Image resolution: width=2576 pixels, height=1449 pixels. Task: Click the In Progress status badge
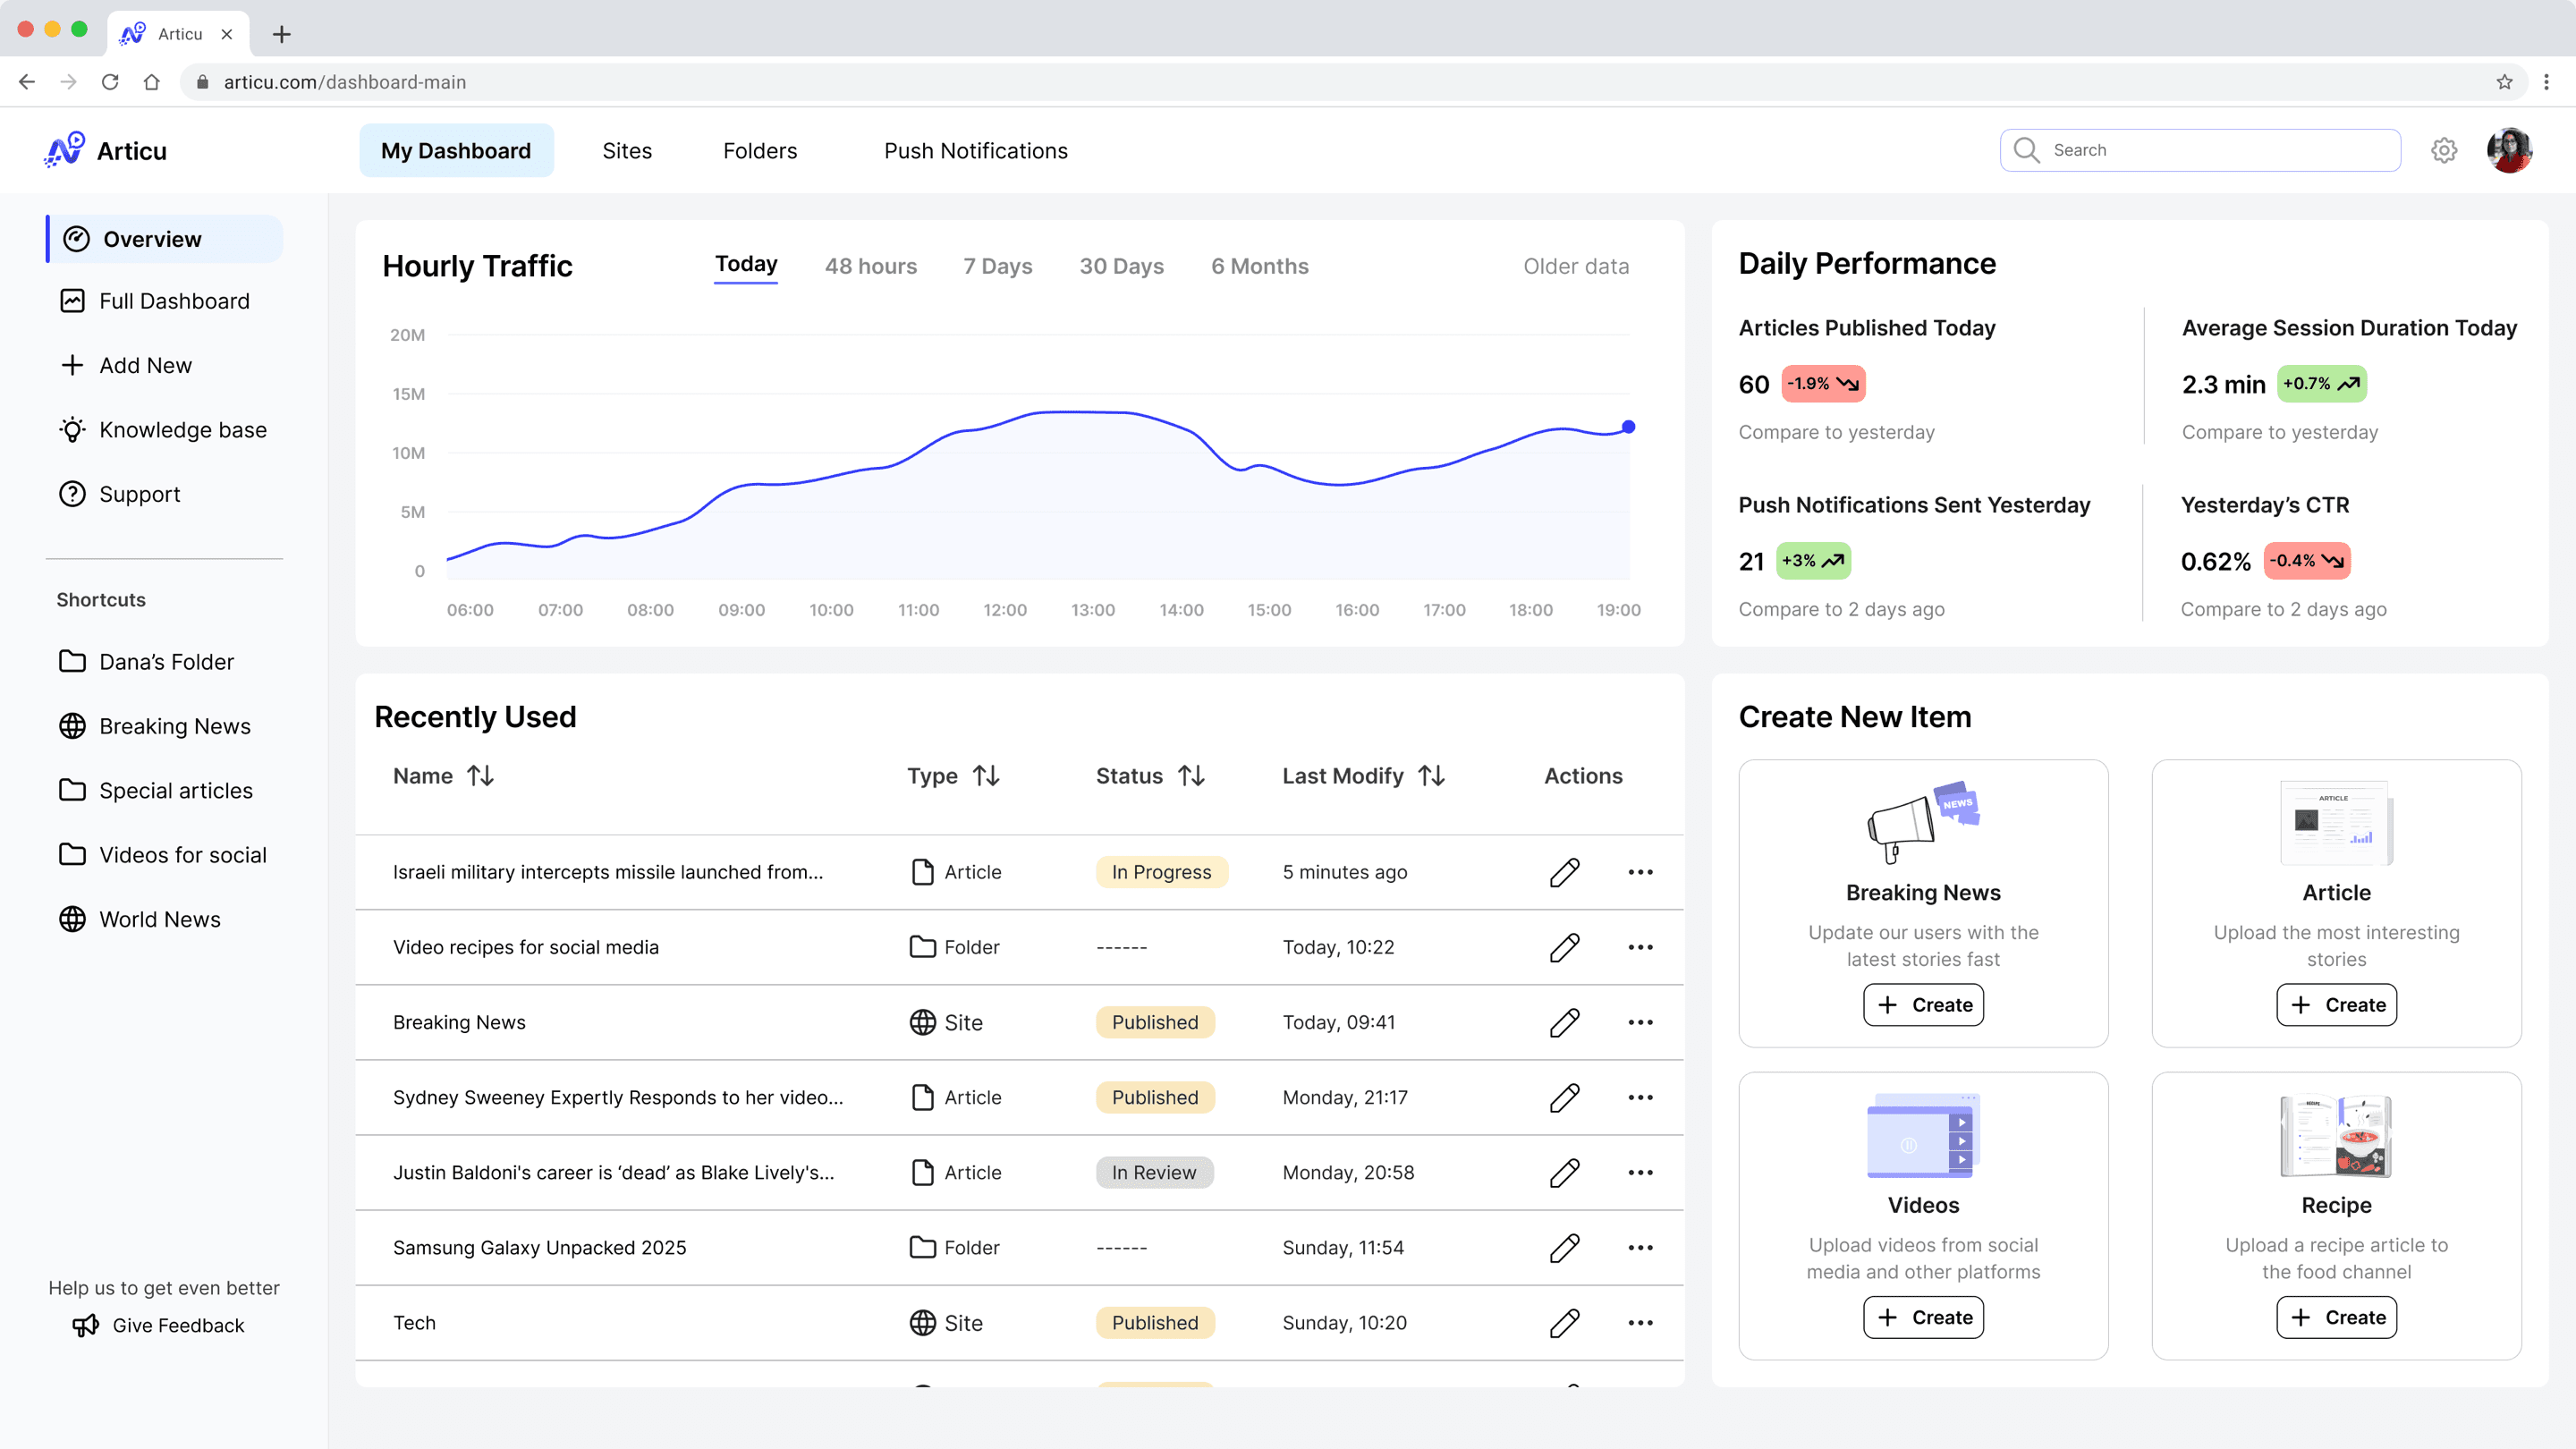[1161, 872]
